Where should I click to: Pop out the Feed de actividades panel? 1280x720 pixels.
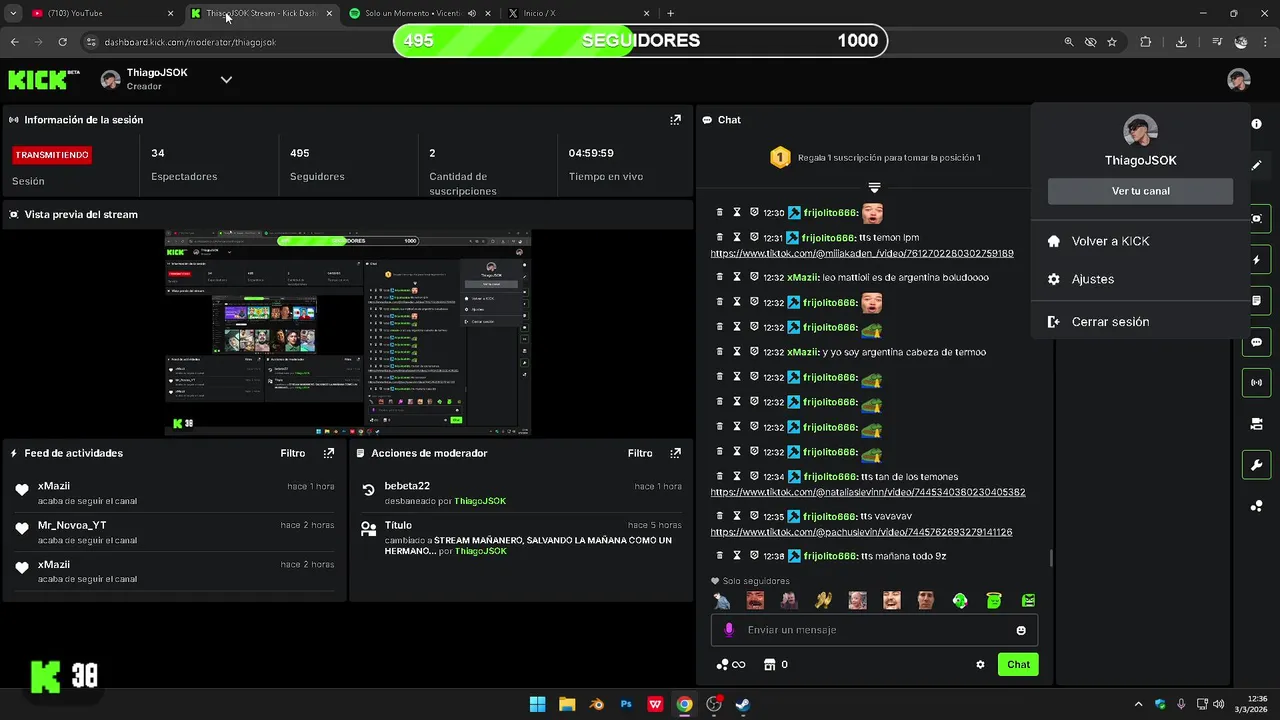coord(328,453)
